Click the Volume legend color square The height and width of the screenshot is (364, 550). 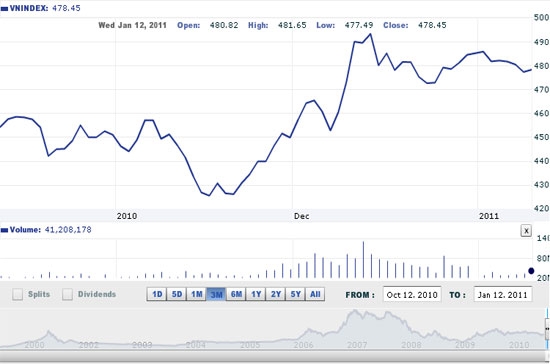tap(4, 230)
